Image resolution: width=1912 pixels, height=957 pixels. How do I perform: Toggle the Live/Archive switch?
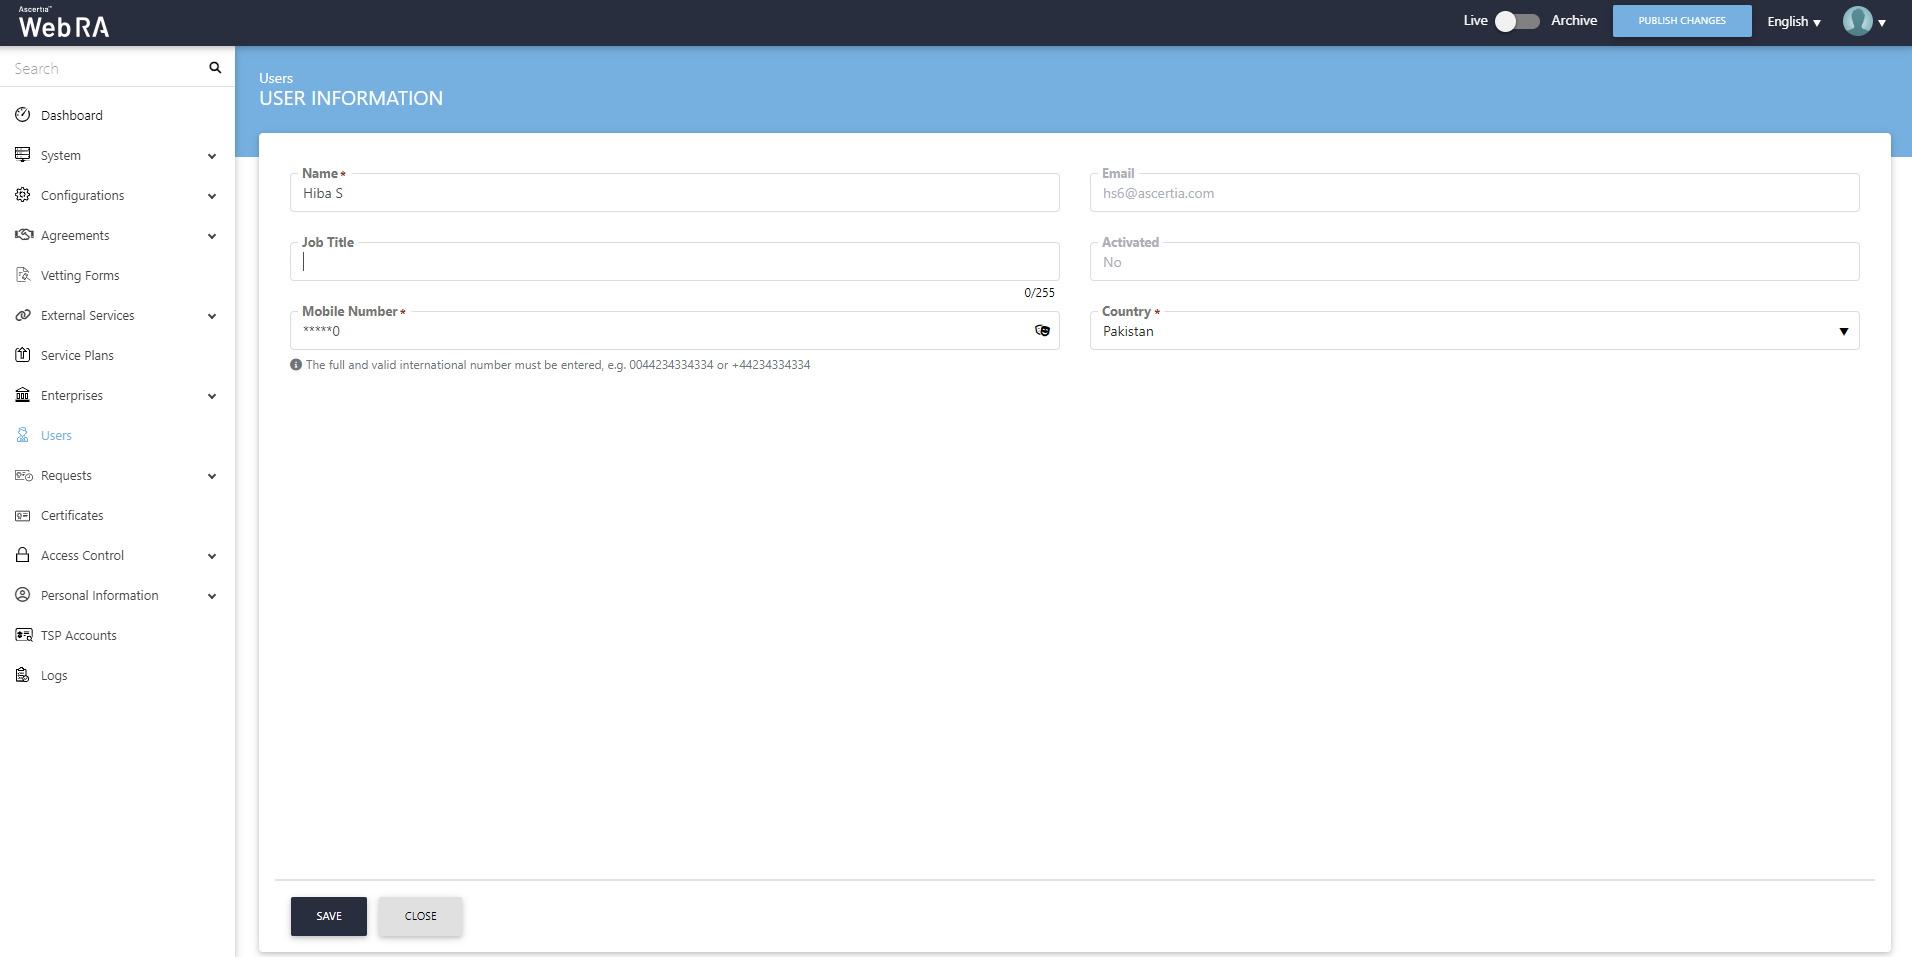click(x=1517, y=21)
